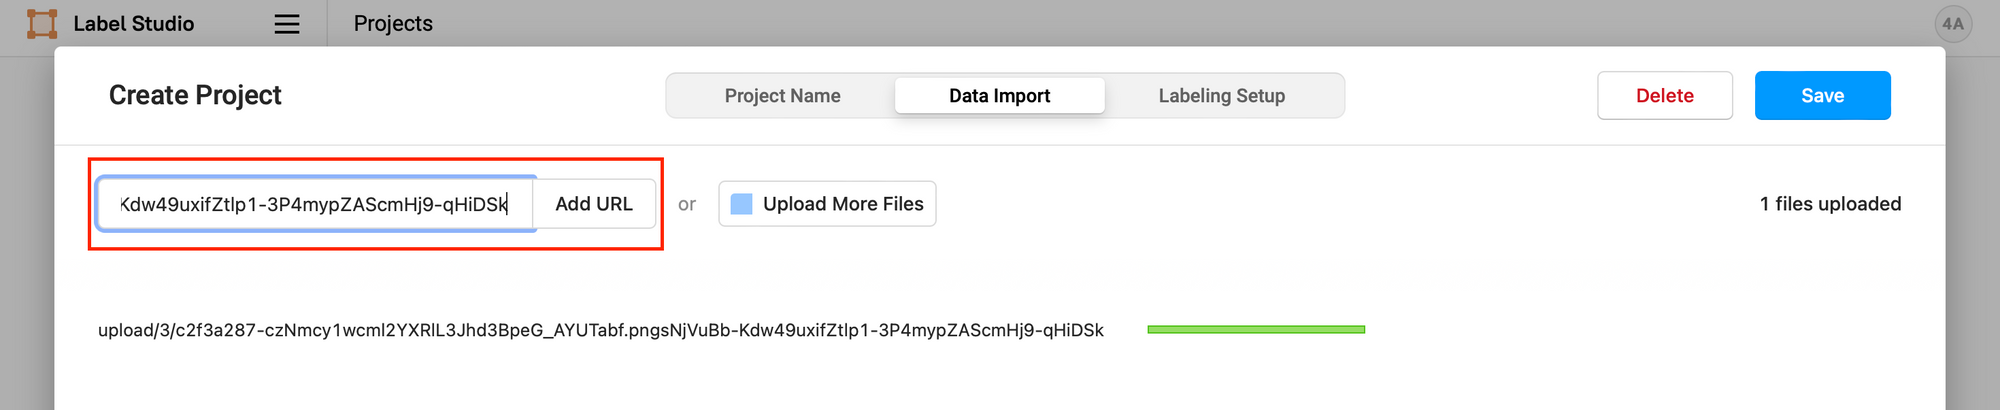
Task: Click the Label Studio title text
Action: click(134, 24)
